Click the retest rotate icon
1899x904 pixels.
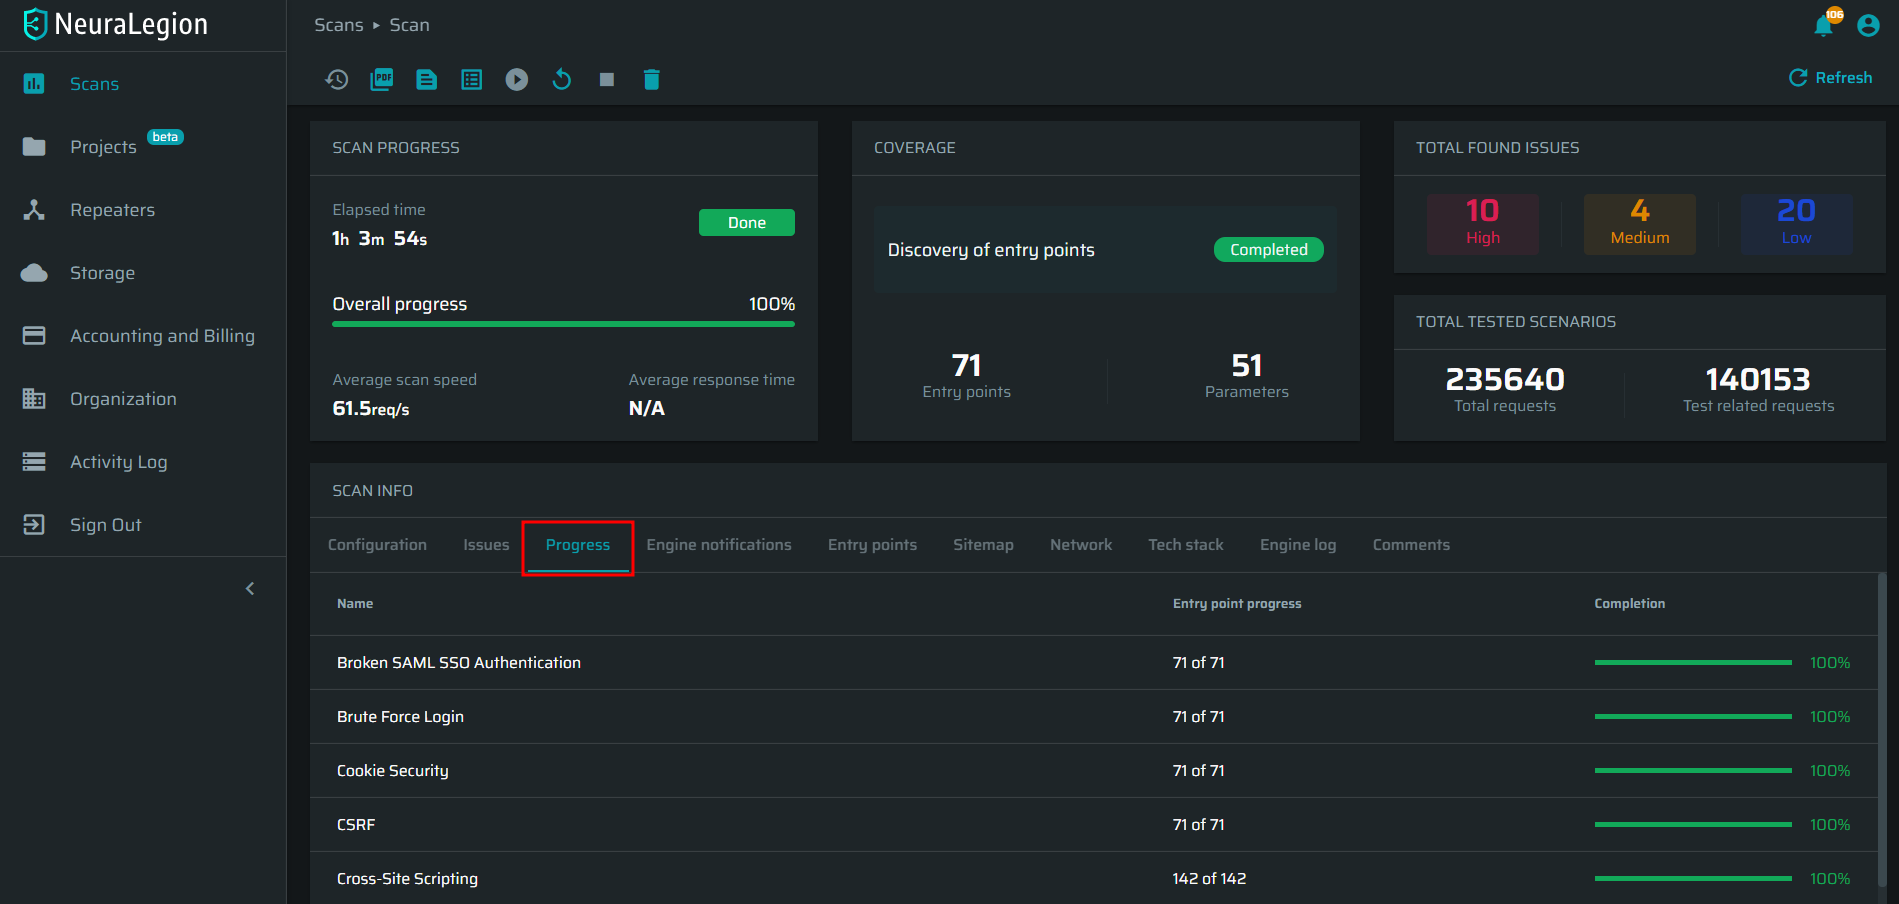[x=562, y=79]
